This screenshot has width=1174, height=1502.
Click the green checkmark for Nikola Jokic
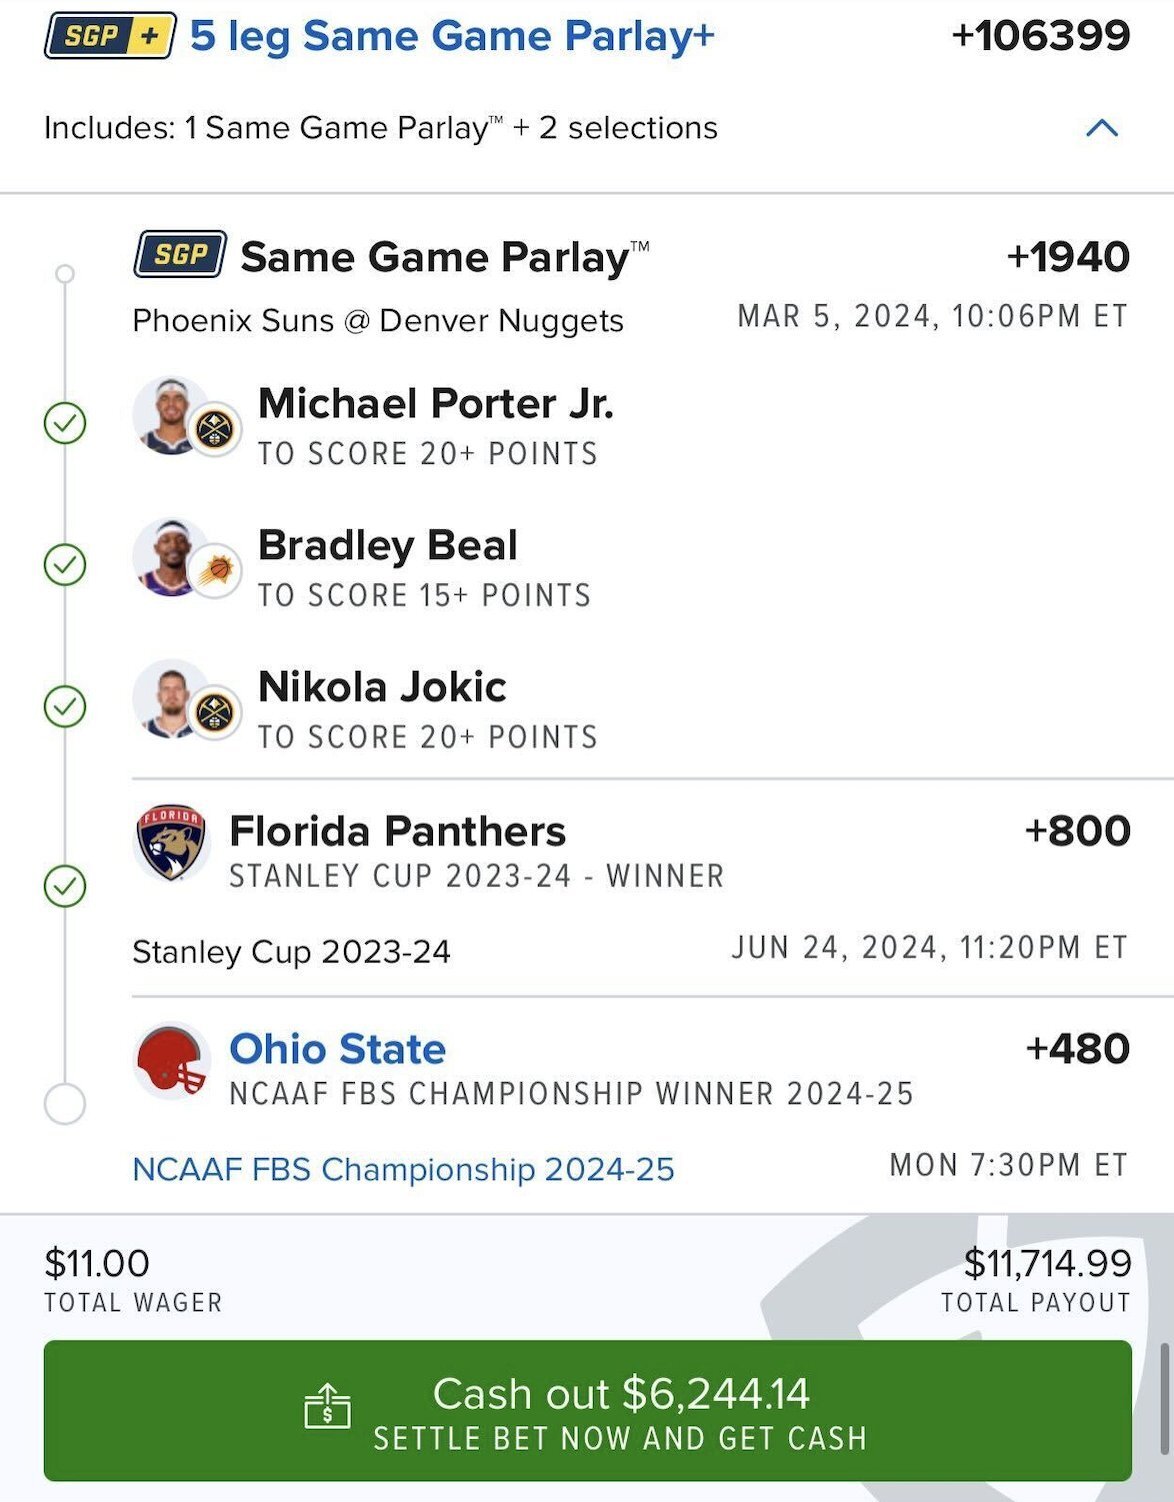pyautogui.click(x=65, y=707)
